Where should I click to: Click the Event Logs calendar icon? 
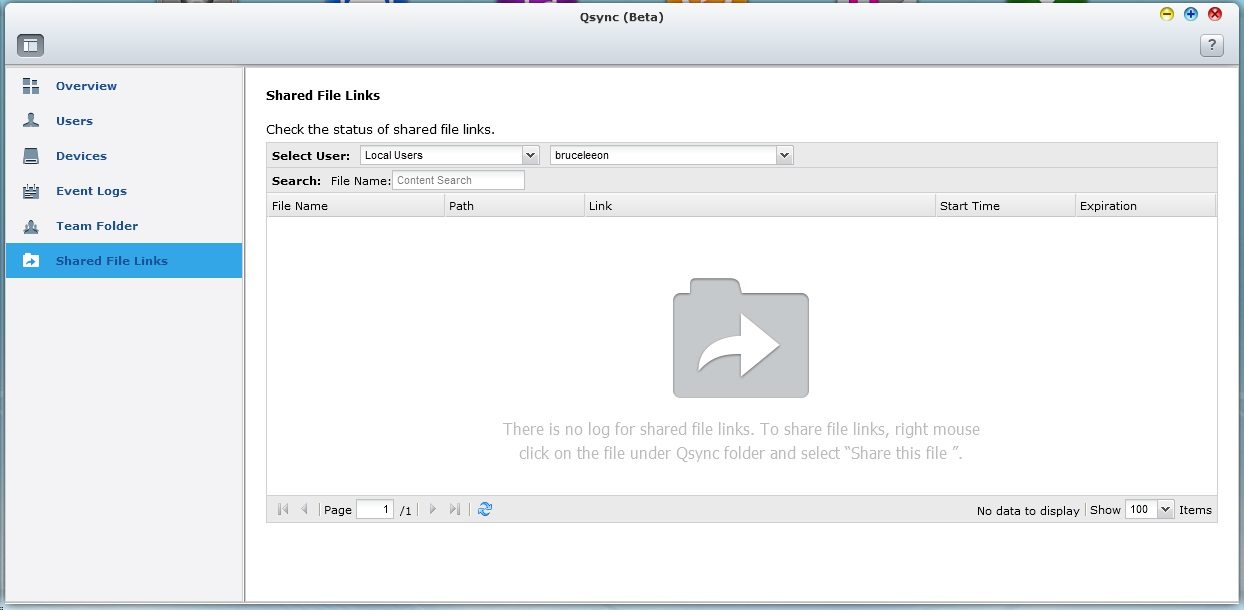tap(31, 191)
